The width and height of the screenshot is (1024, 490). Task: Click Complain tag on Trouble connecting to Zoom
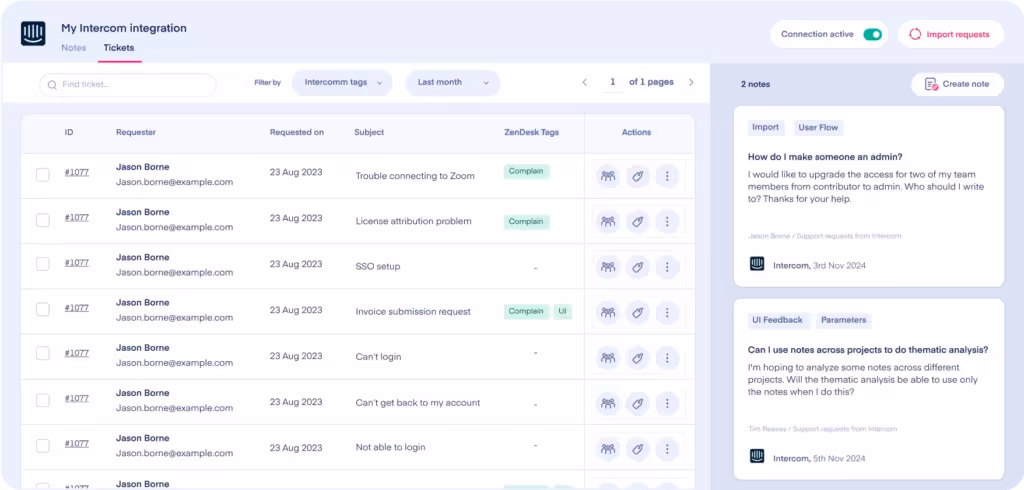(526, 172)
